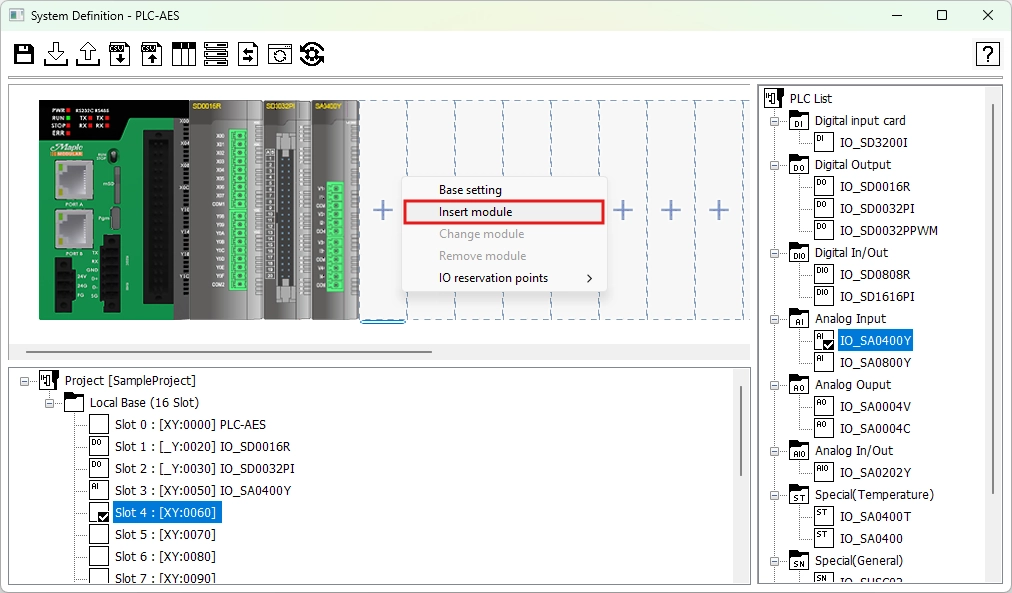Collapse the Digital In/Out category
Image resolution: width=1012 pixels, height=593 pixels.
click(774, 254)
